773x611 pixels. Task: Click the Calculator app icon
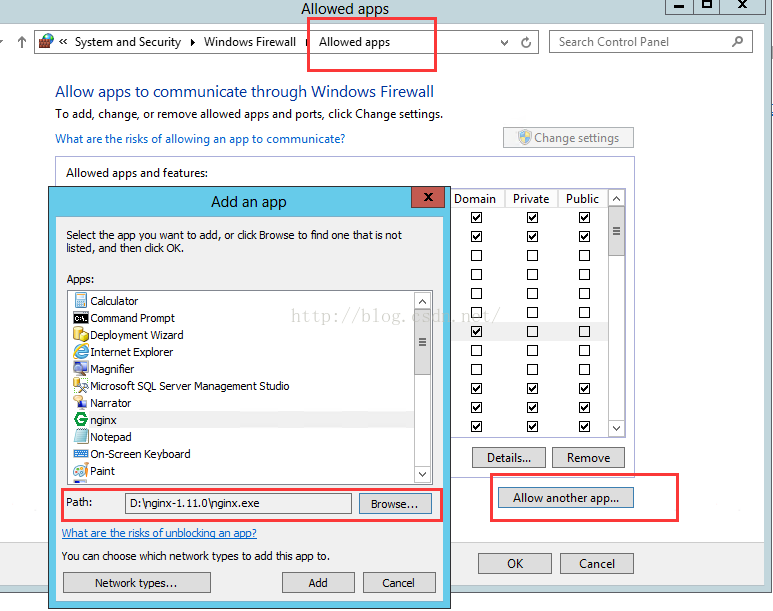pyautogui.click(x=81, y=300)
